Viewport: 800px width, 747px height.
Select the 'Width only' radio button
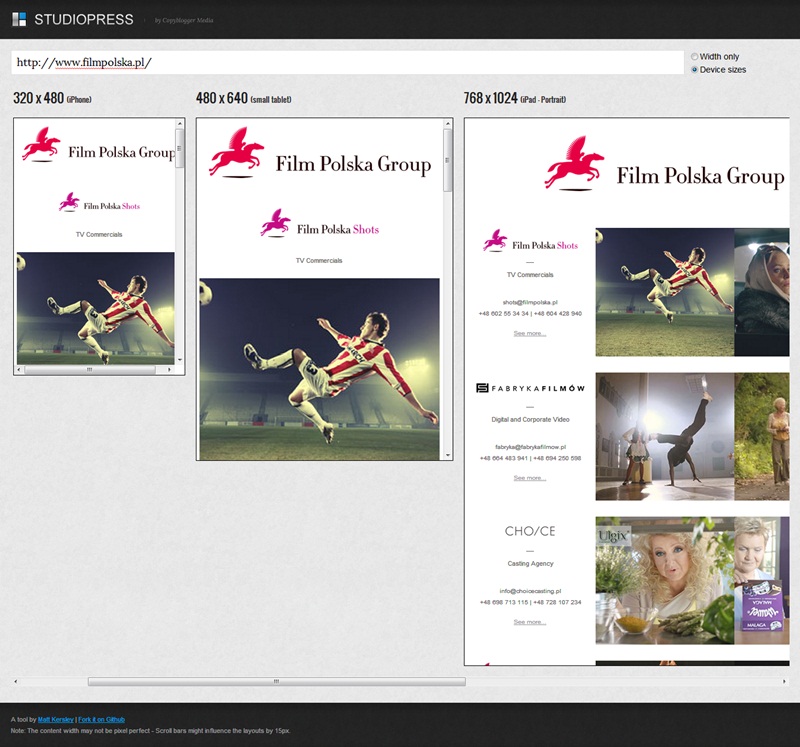(x=694, y=57)
